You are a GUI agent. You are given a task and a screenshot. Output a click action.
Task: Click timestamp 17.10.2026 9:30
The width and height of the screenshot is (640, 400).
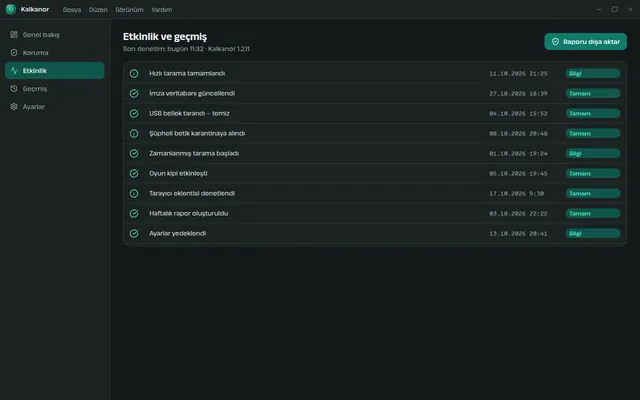click(x=517, y=193)
